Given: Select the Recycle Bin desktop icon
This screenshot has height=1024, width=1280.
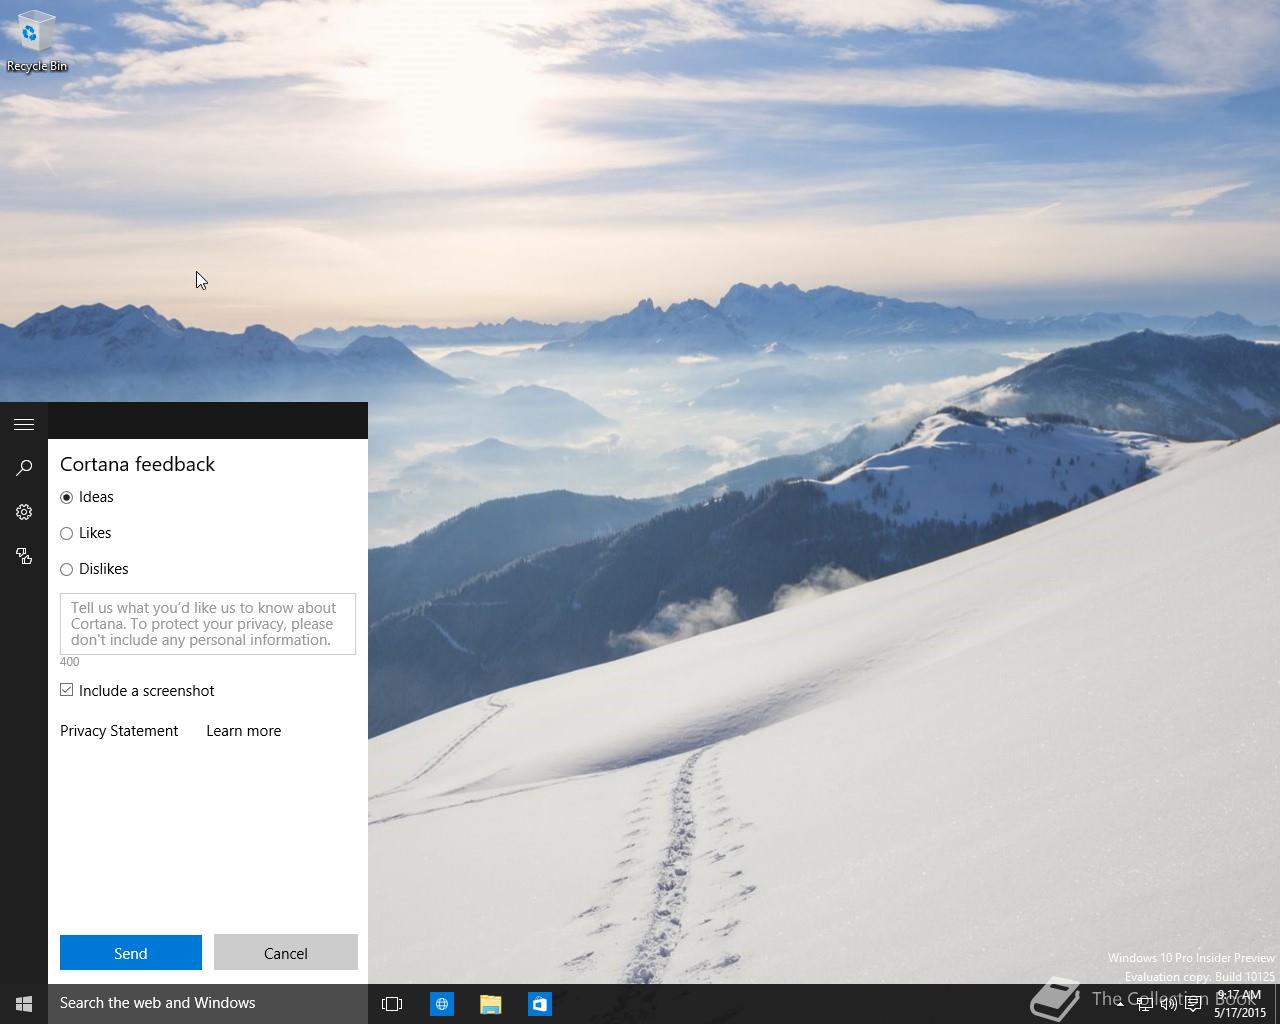Looking at the screenshot, I should [37, 40].
